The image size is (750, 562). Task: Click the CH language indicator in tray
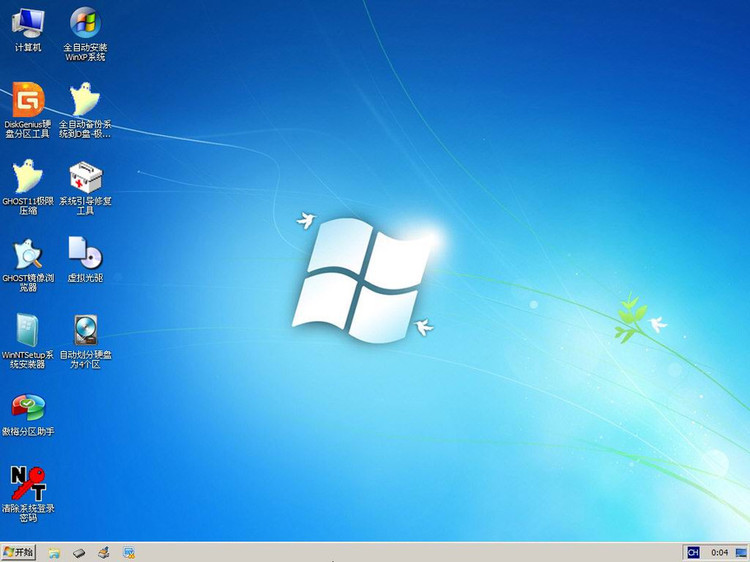(x=693, y=552)
